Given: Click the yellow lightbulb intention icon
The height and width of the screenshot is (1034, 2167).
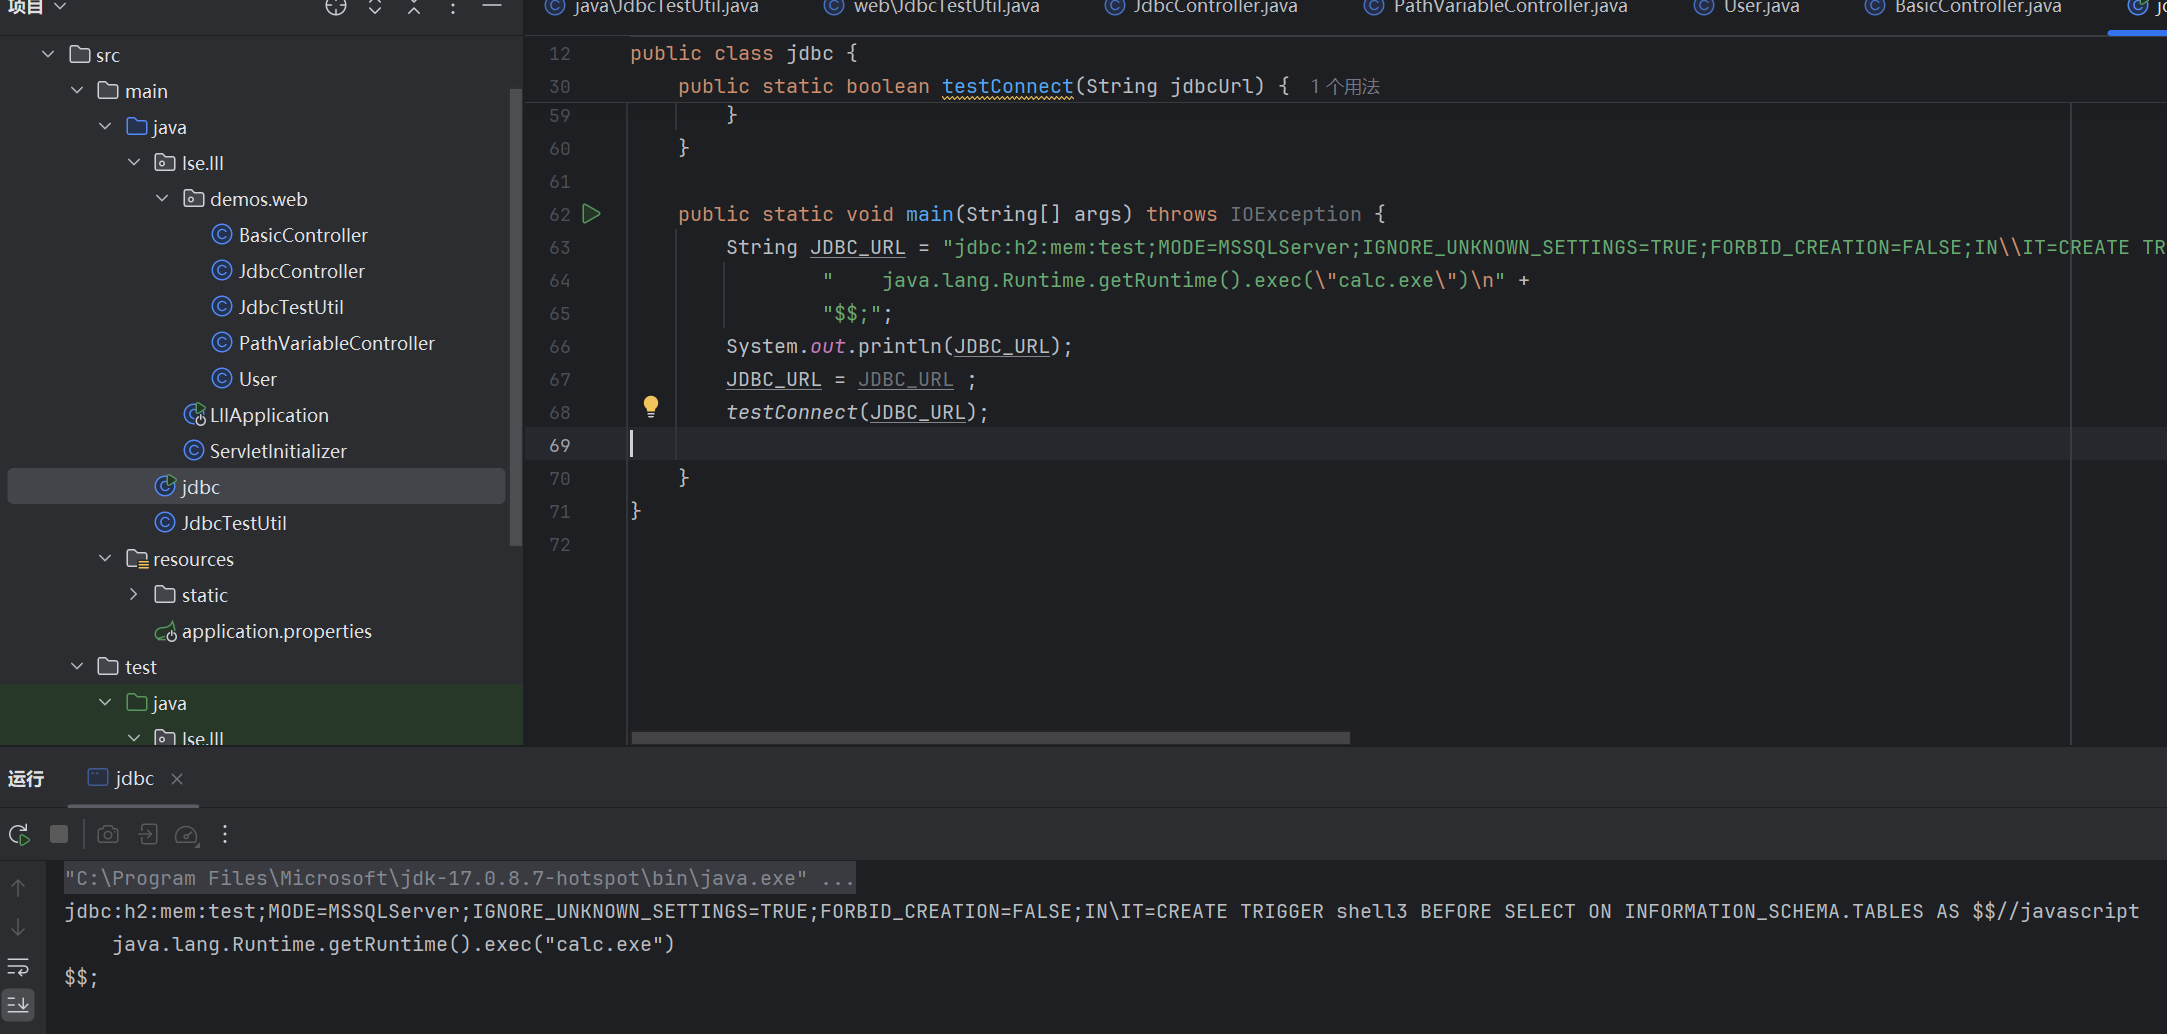Looking at the screenshot, I should point(651,406).
